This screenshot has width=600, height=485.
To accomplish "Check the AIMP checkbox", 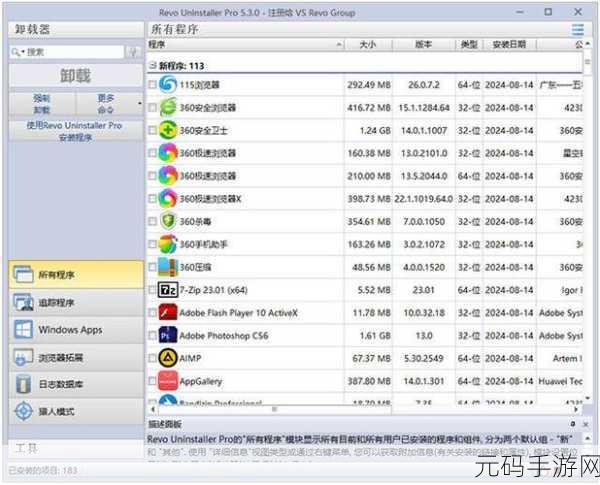I will click(152, 358).
